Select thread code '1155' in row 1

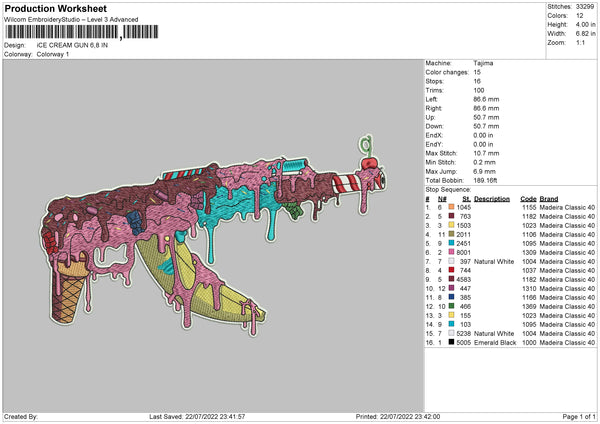[529, 207]
